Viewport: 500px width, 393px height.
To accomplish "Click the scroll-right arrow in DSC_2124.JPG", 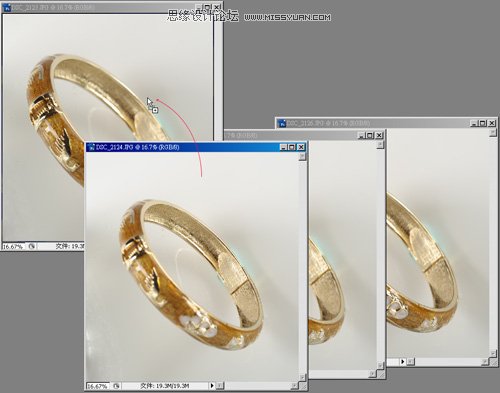I will (x=294, y=386).
